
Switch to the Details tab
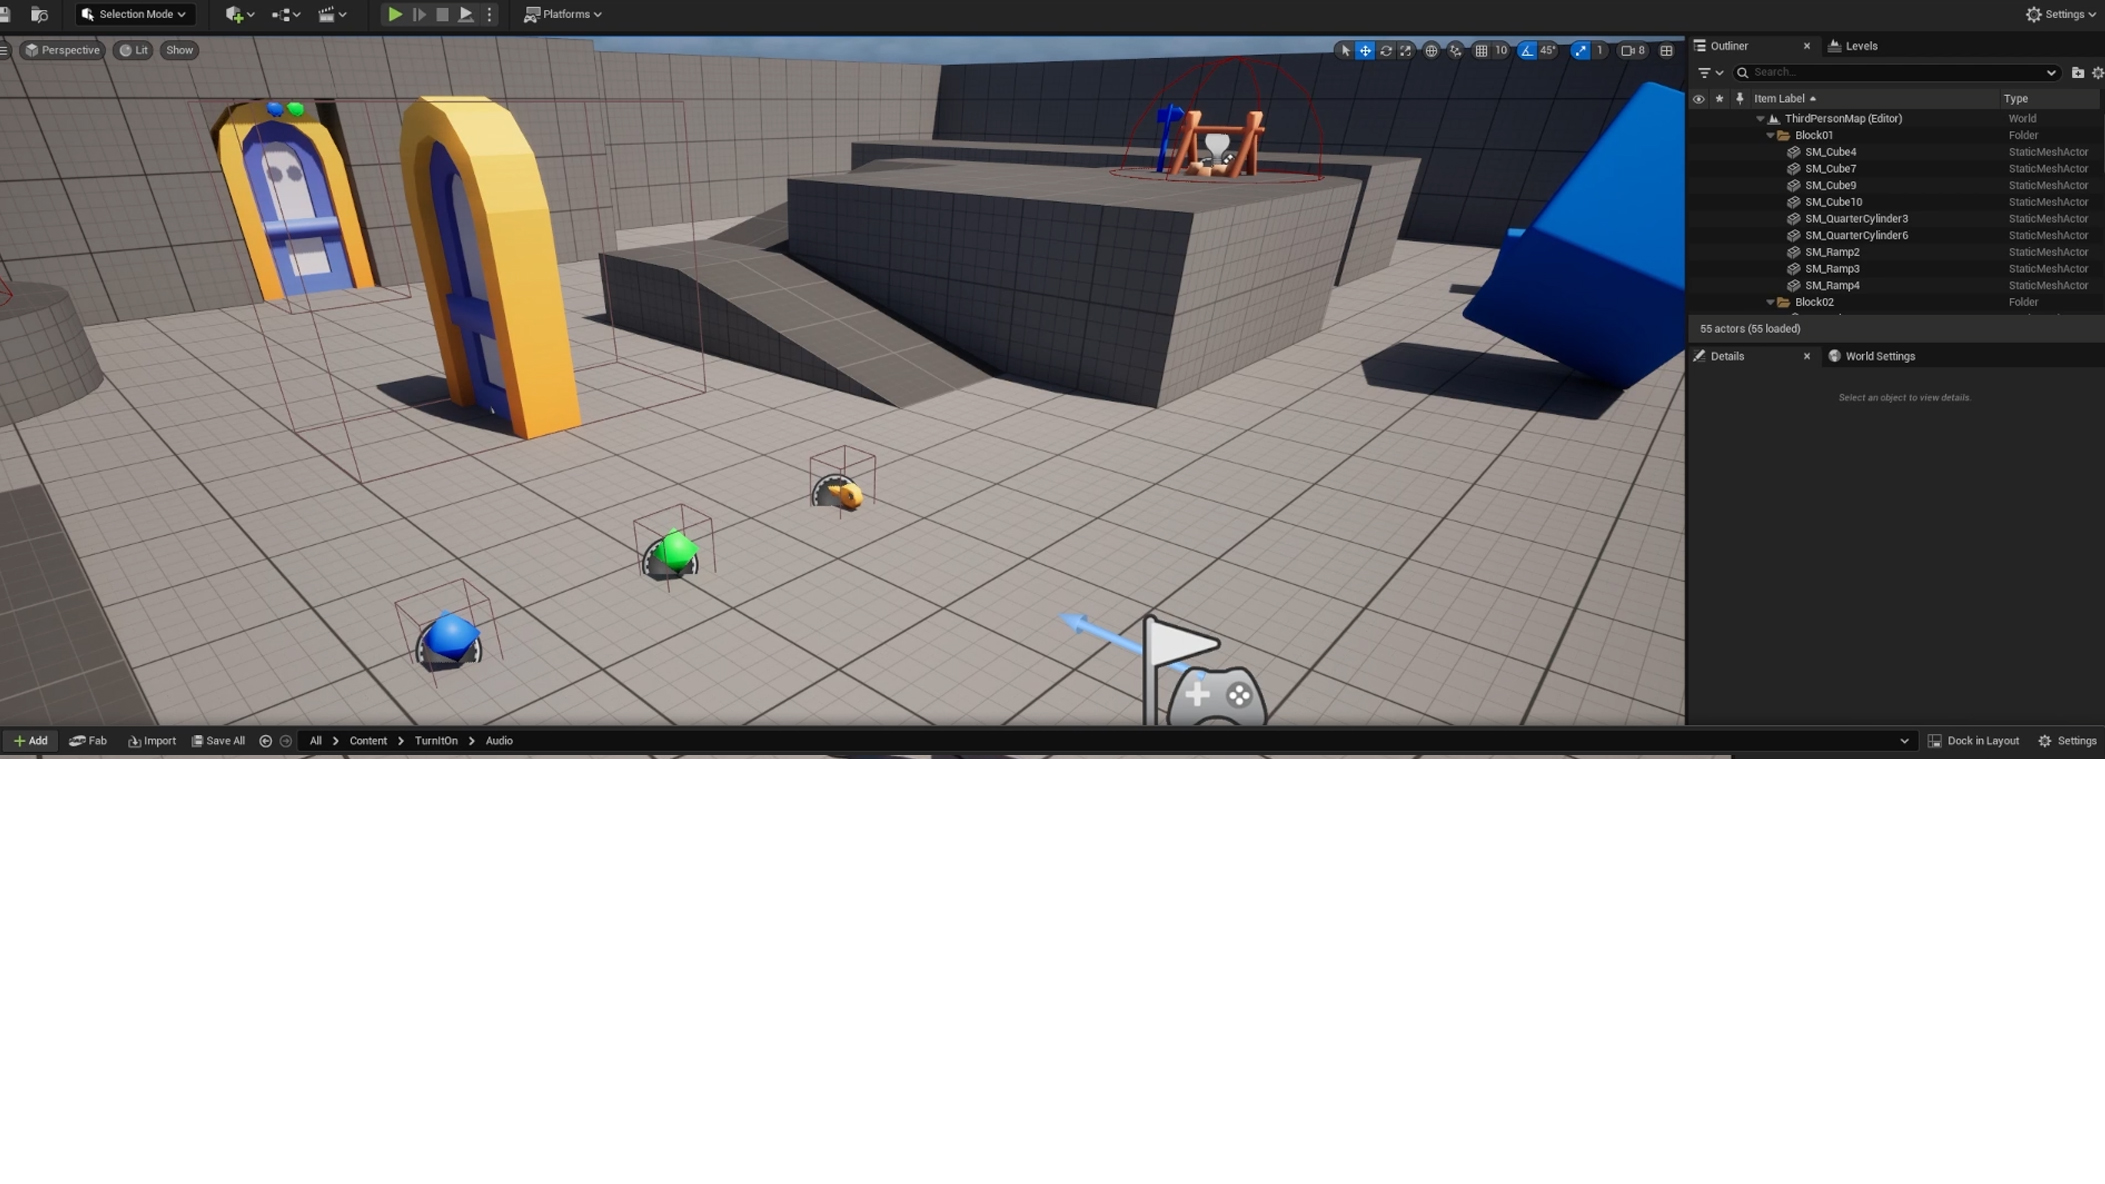[x=1727, y=356]
